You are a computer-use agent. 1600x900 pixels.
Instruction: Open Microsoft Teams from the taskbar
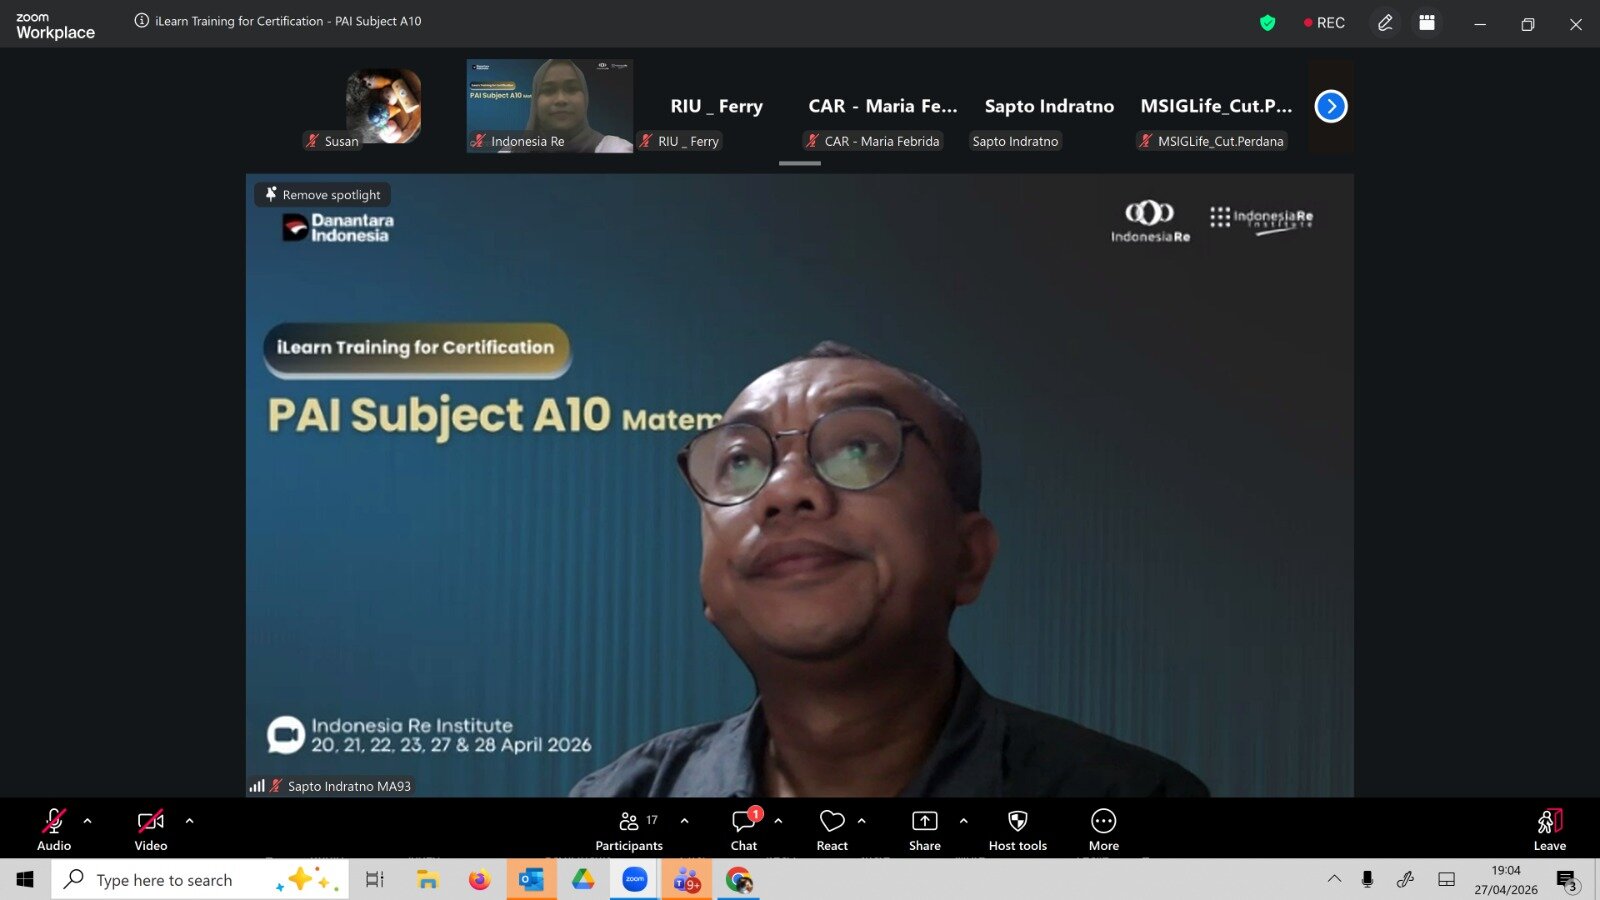[687, 880]
